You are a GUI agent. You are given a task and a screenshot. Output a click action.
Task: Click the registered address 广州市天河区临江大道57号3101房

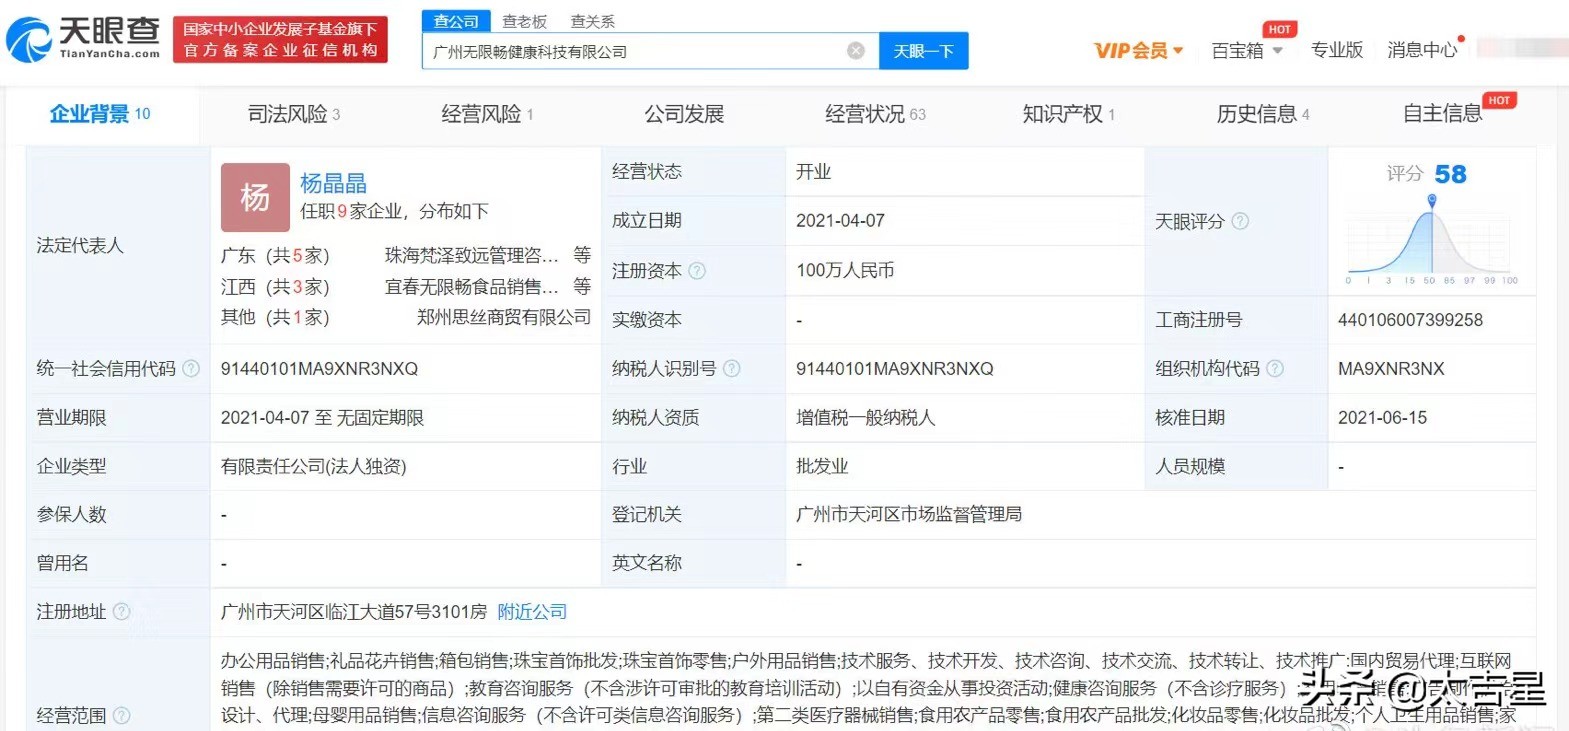pos(354,612)
